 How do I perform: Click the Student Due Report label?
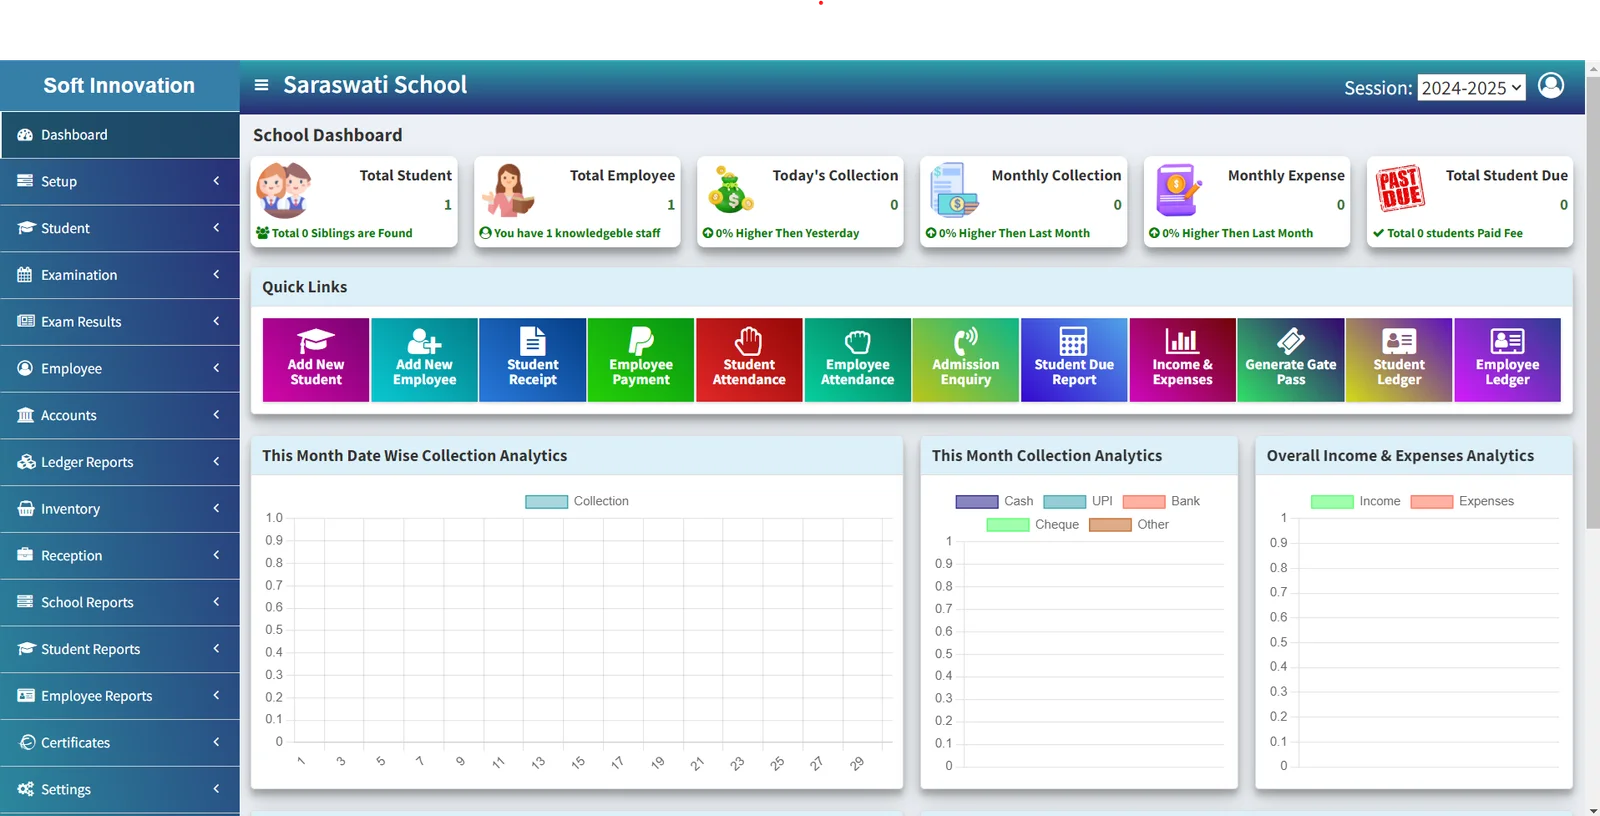coord(1074,372)
